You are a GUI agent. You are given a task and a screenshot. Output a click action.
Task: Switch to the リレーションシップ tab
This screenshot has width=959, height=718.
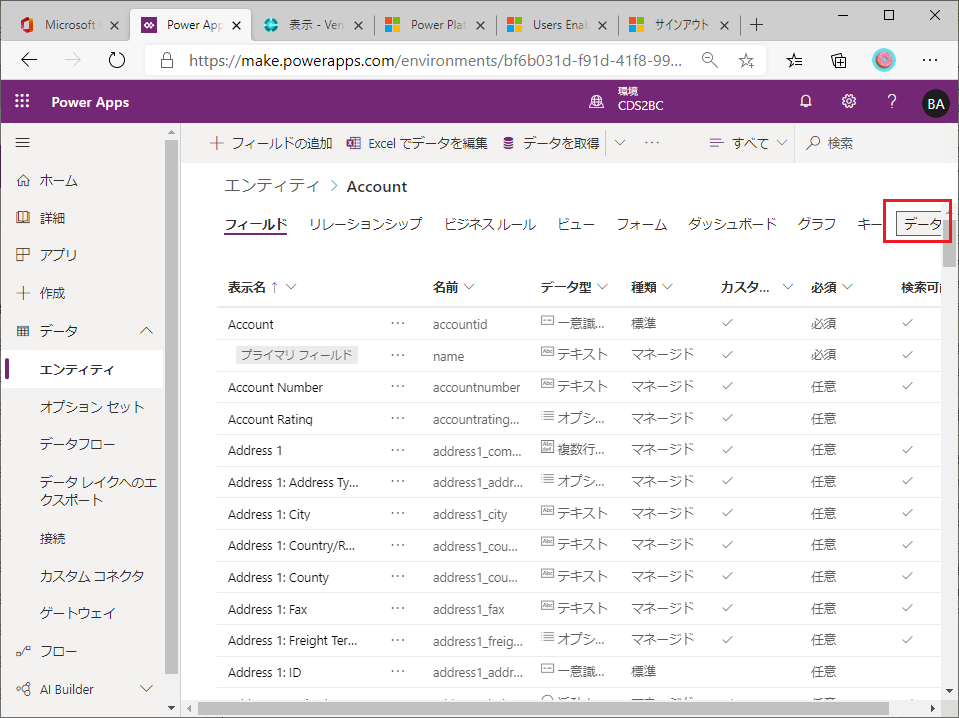click(365, 224)
